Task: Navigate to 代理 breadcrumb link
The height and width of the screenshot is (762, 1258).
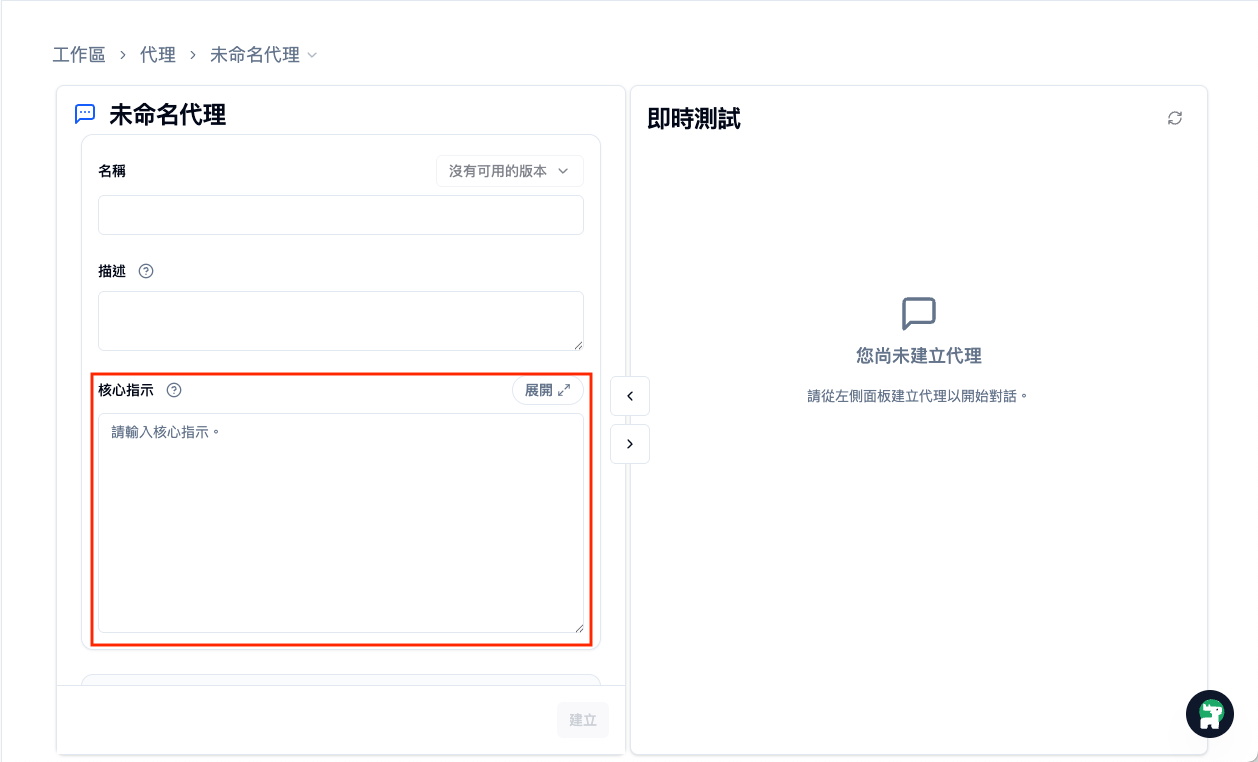Action: coord(158,55)
